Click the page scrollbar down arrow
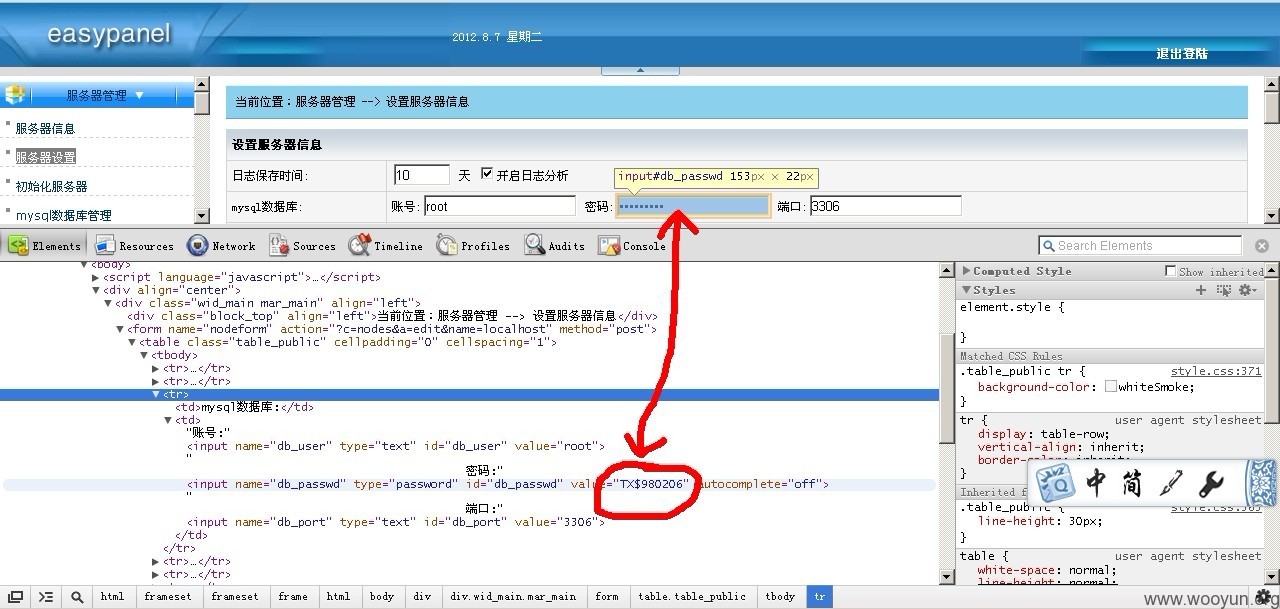Image resolution: width=1280 pixels, height=609 pixels. (1271, 215)
